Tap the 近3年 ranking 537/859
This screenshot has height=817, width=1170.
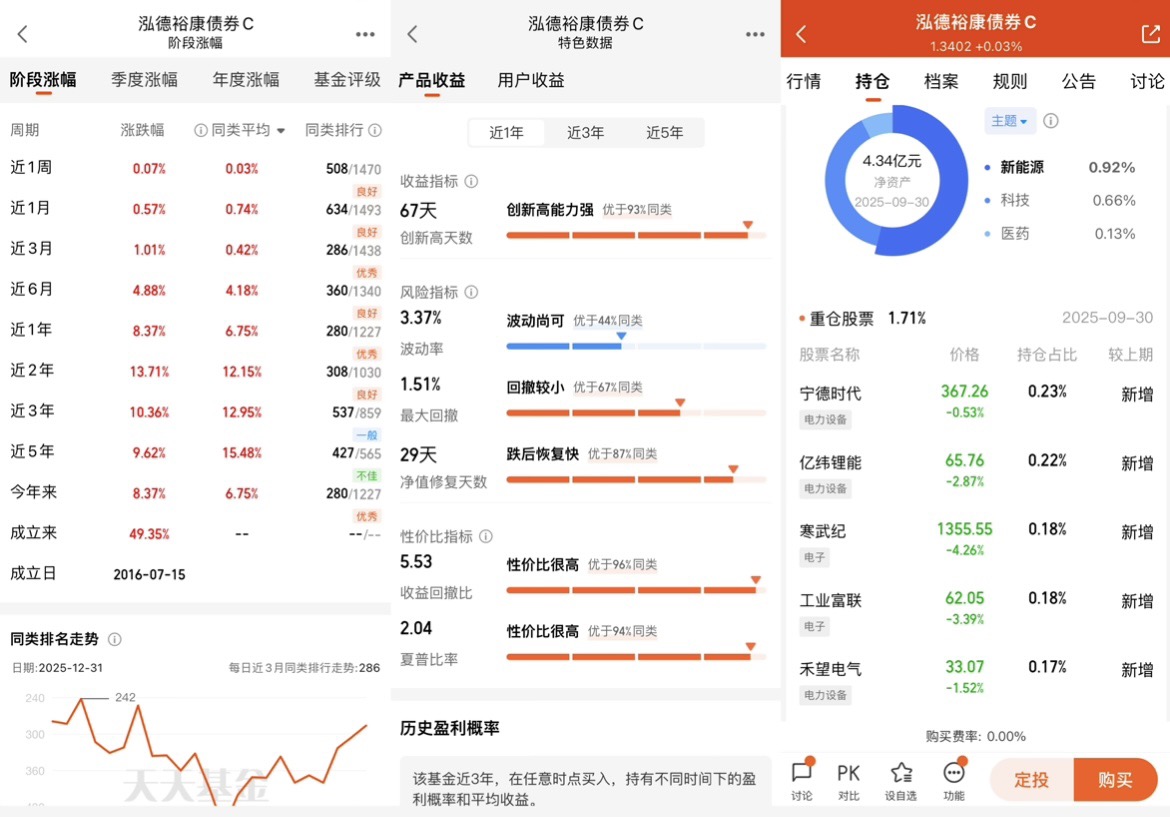357,412
